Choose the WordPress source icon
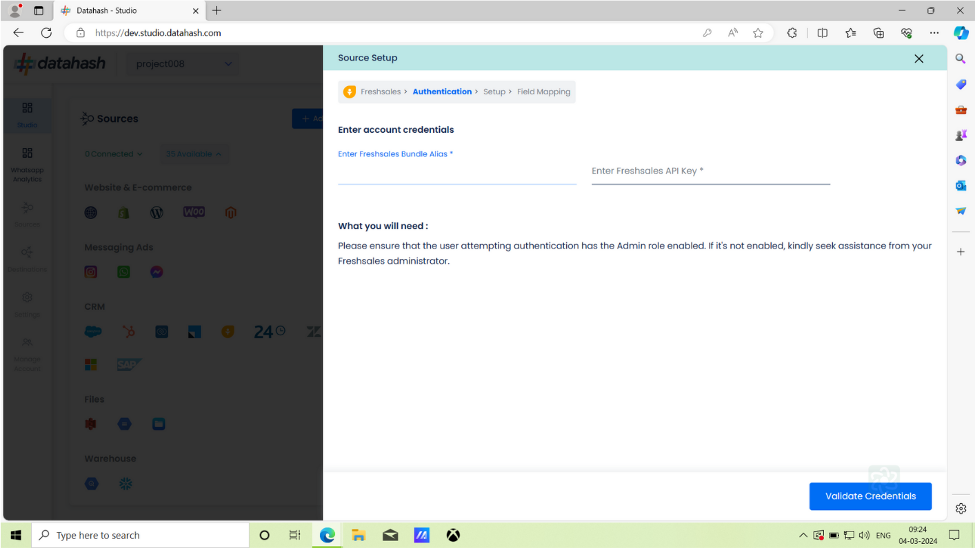Image resolution: width=977 pixels, height=550 pixels. pos(156,212)
